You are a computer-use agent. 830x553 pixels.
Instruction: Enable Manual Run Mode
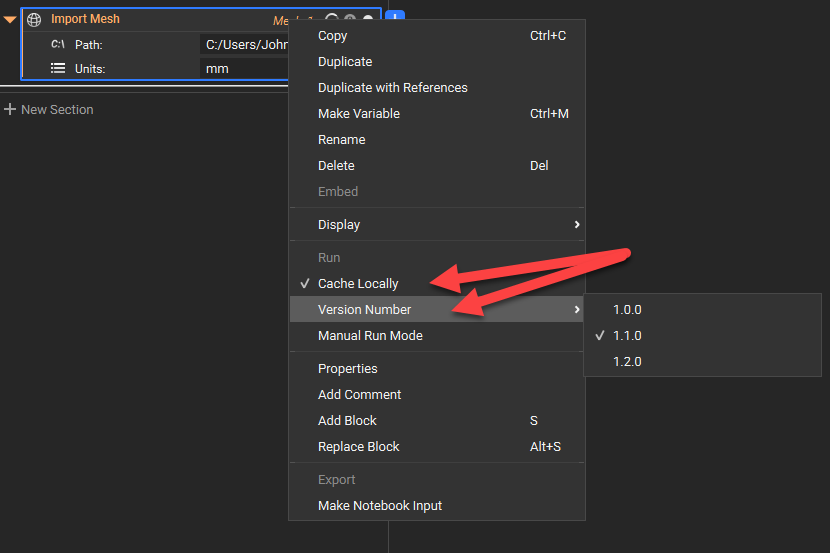click(370, 336)
